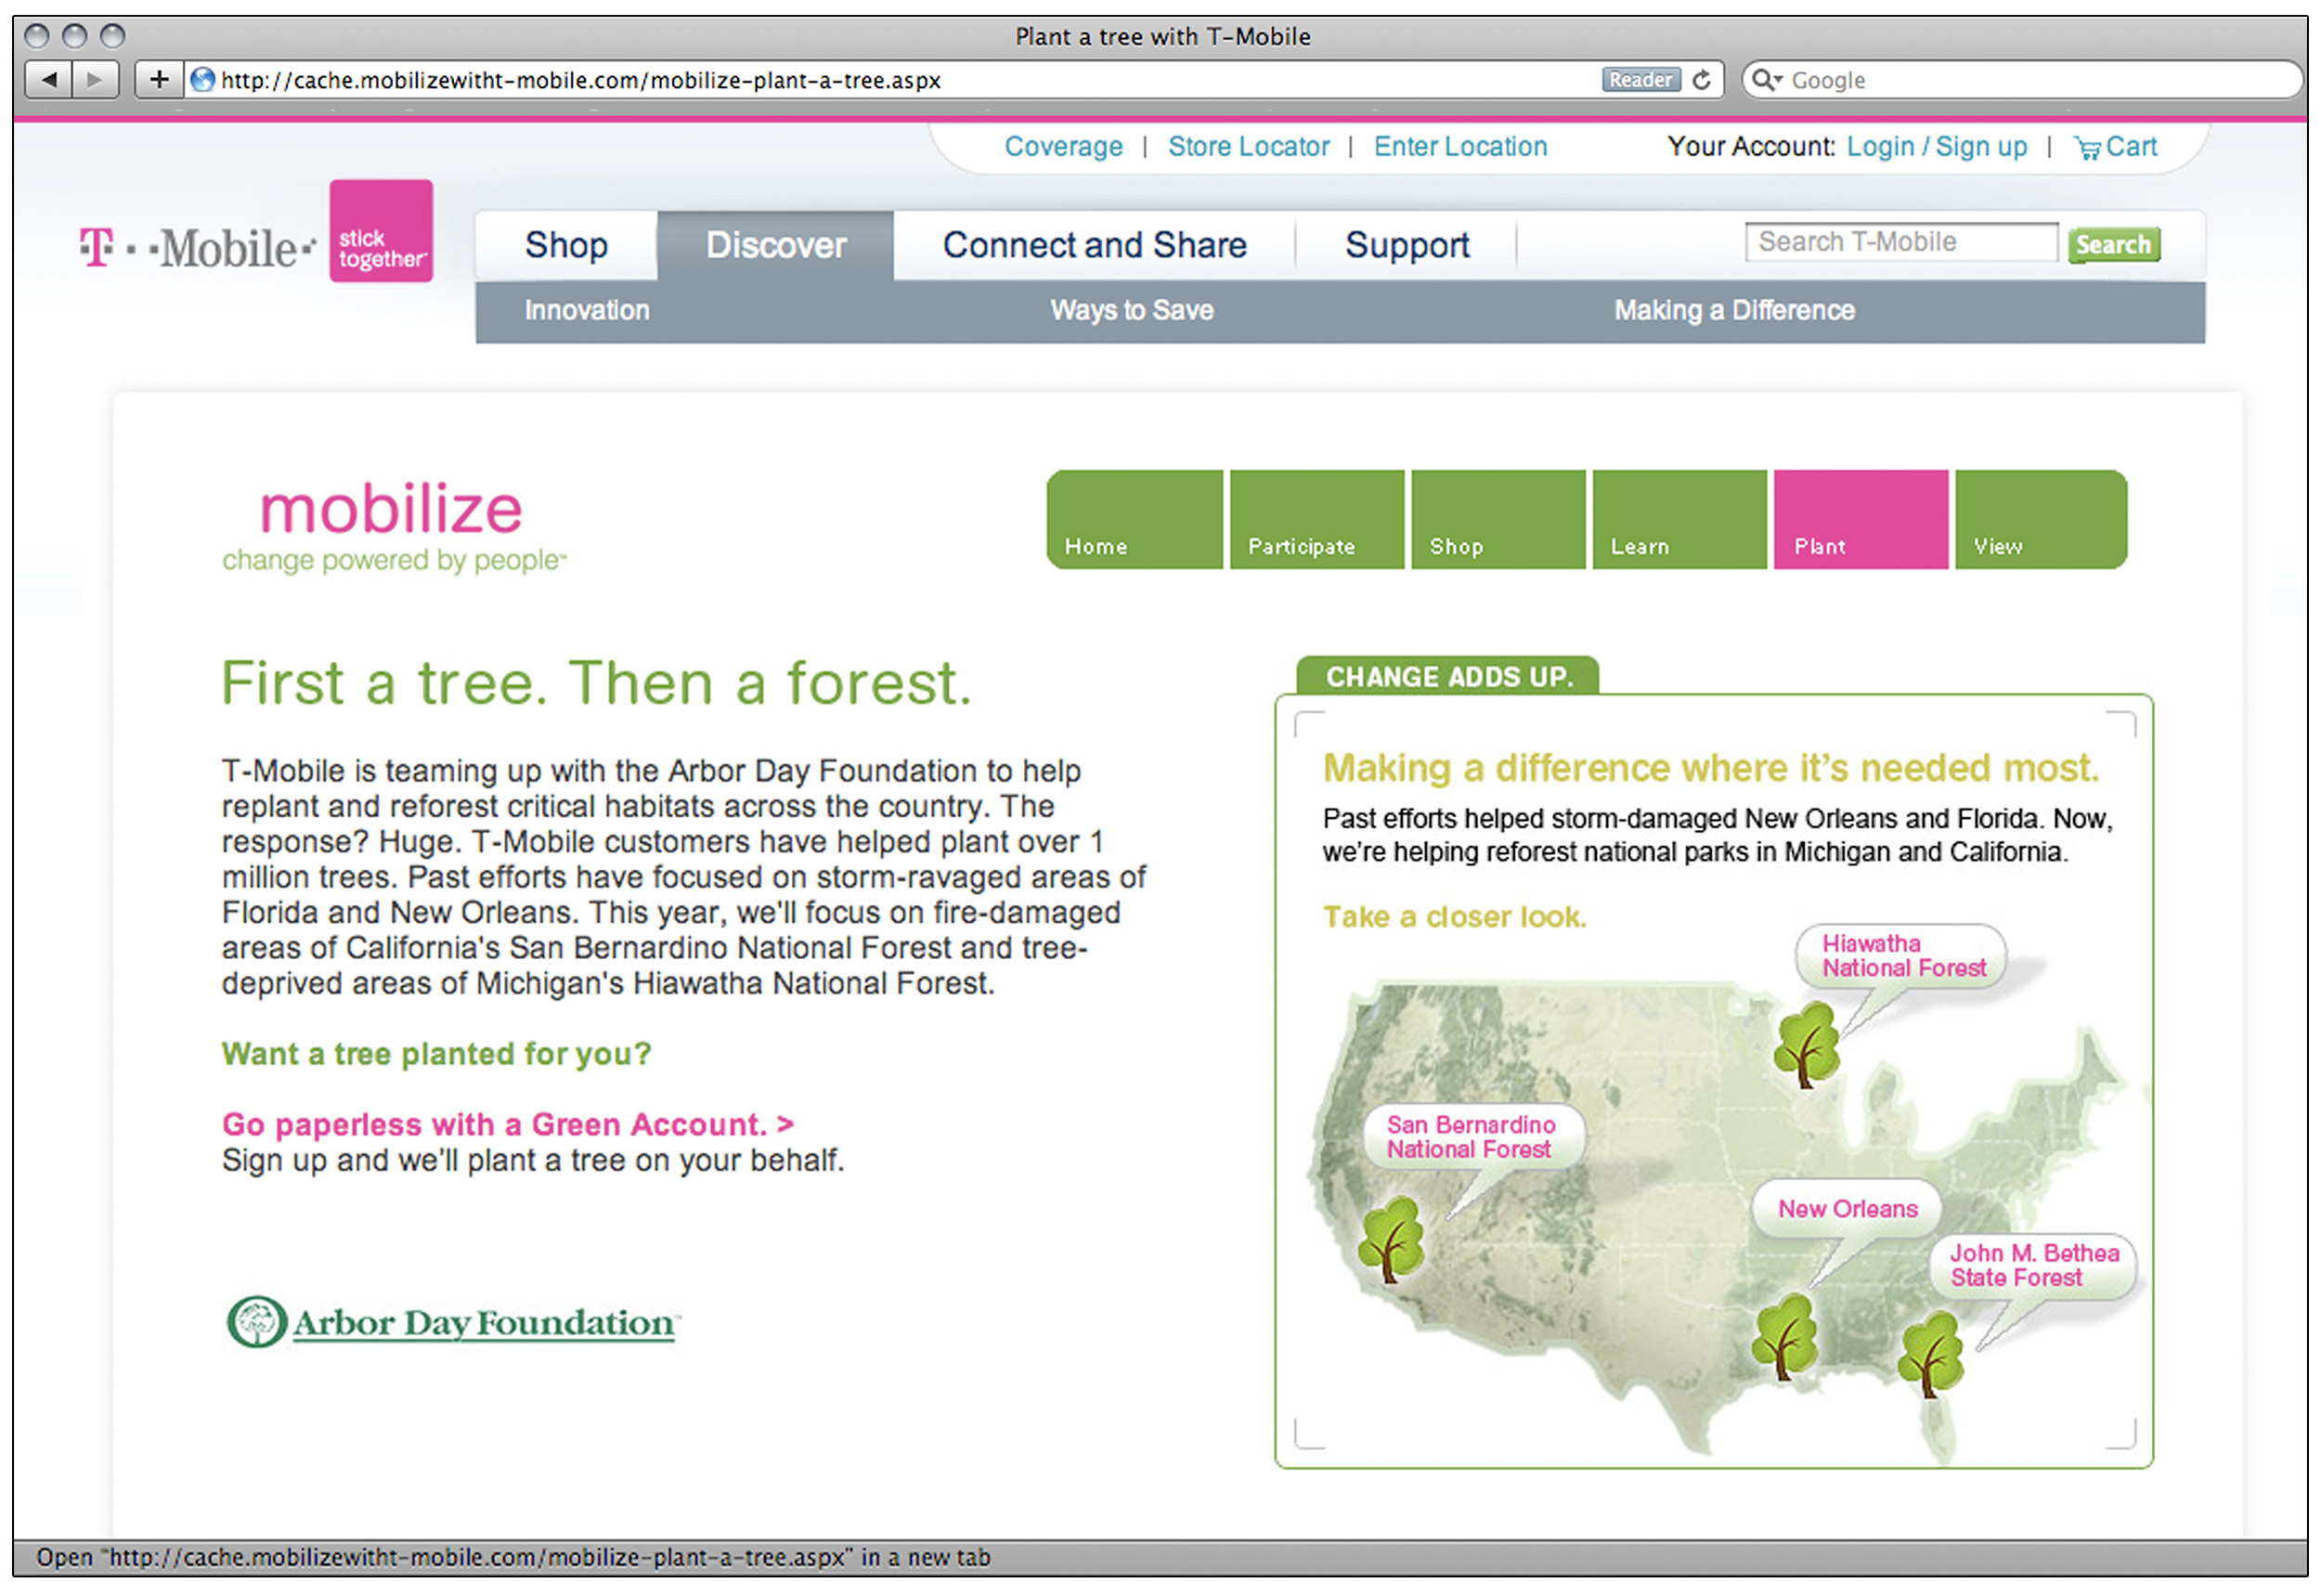Screen dimensions: 2321x1596
Task: Click the John M. Bethea State Forest bubble
Action: click(x=2033, y=1266)
